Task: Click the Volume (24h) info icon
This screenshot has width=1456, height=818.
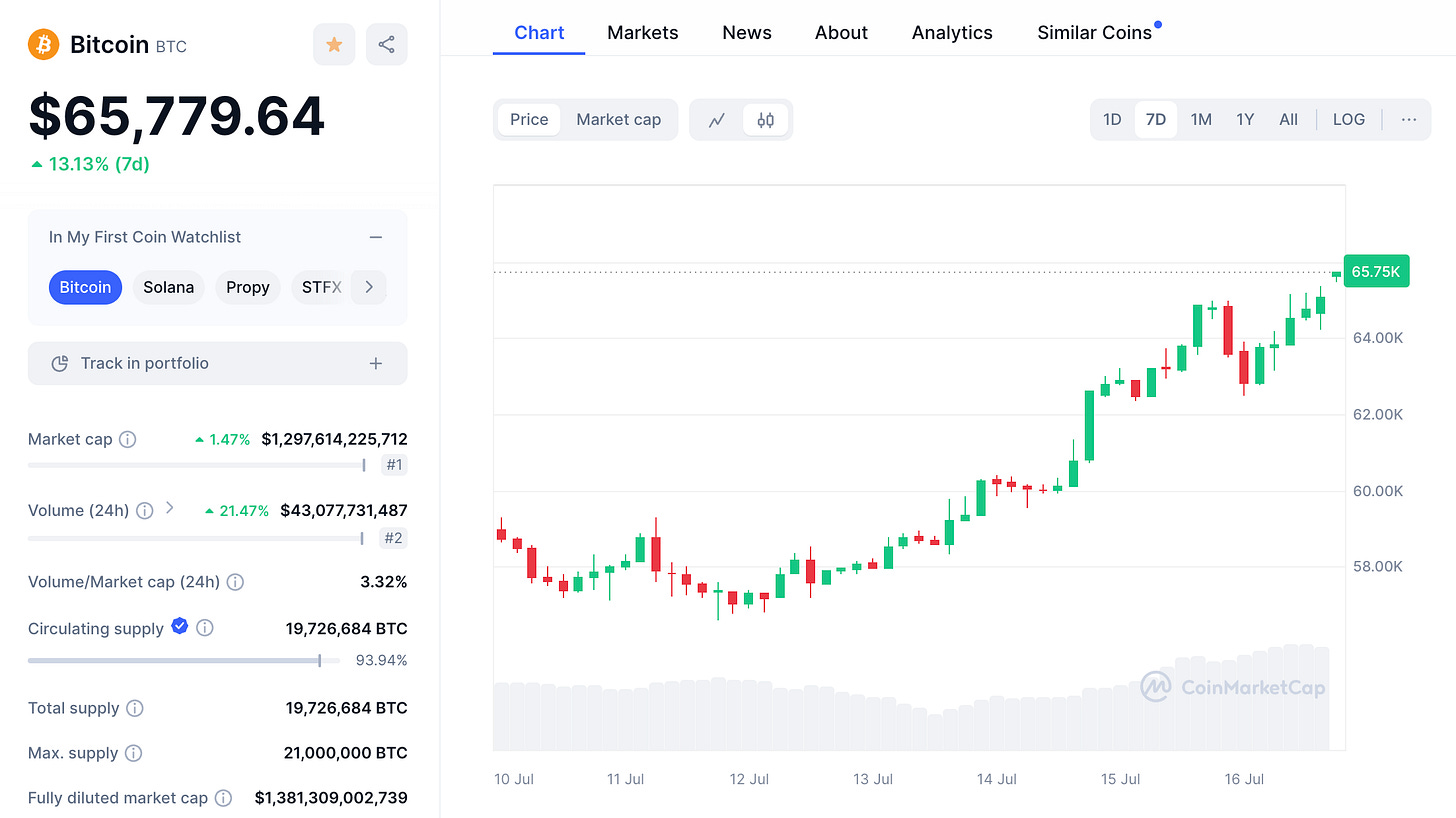Action: pos(144,511)
